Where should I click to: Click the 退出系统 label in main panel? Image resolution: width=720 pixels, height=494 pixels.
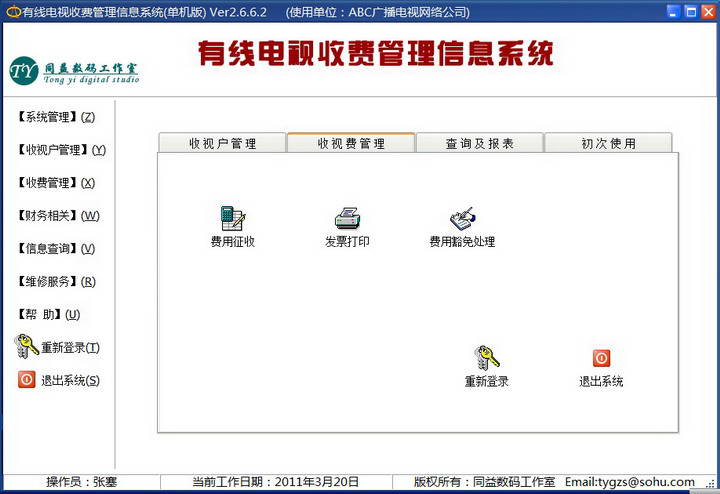click(x=601, y=381)
